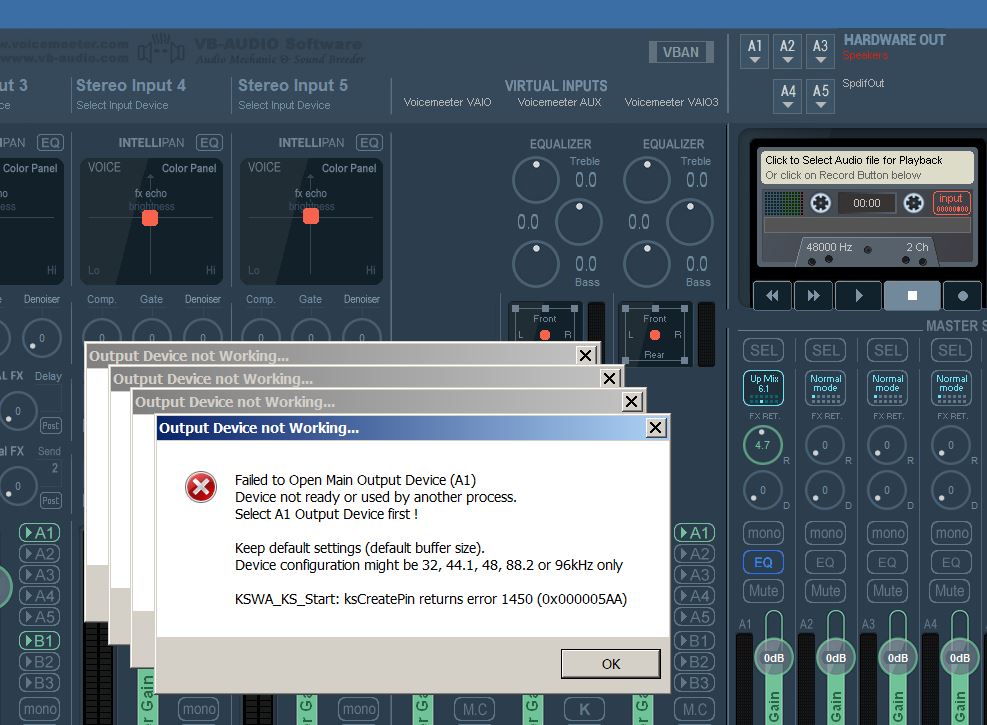Select the A2 master bus SEL button
The image size is (987, 725).
click(825, 351)
